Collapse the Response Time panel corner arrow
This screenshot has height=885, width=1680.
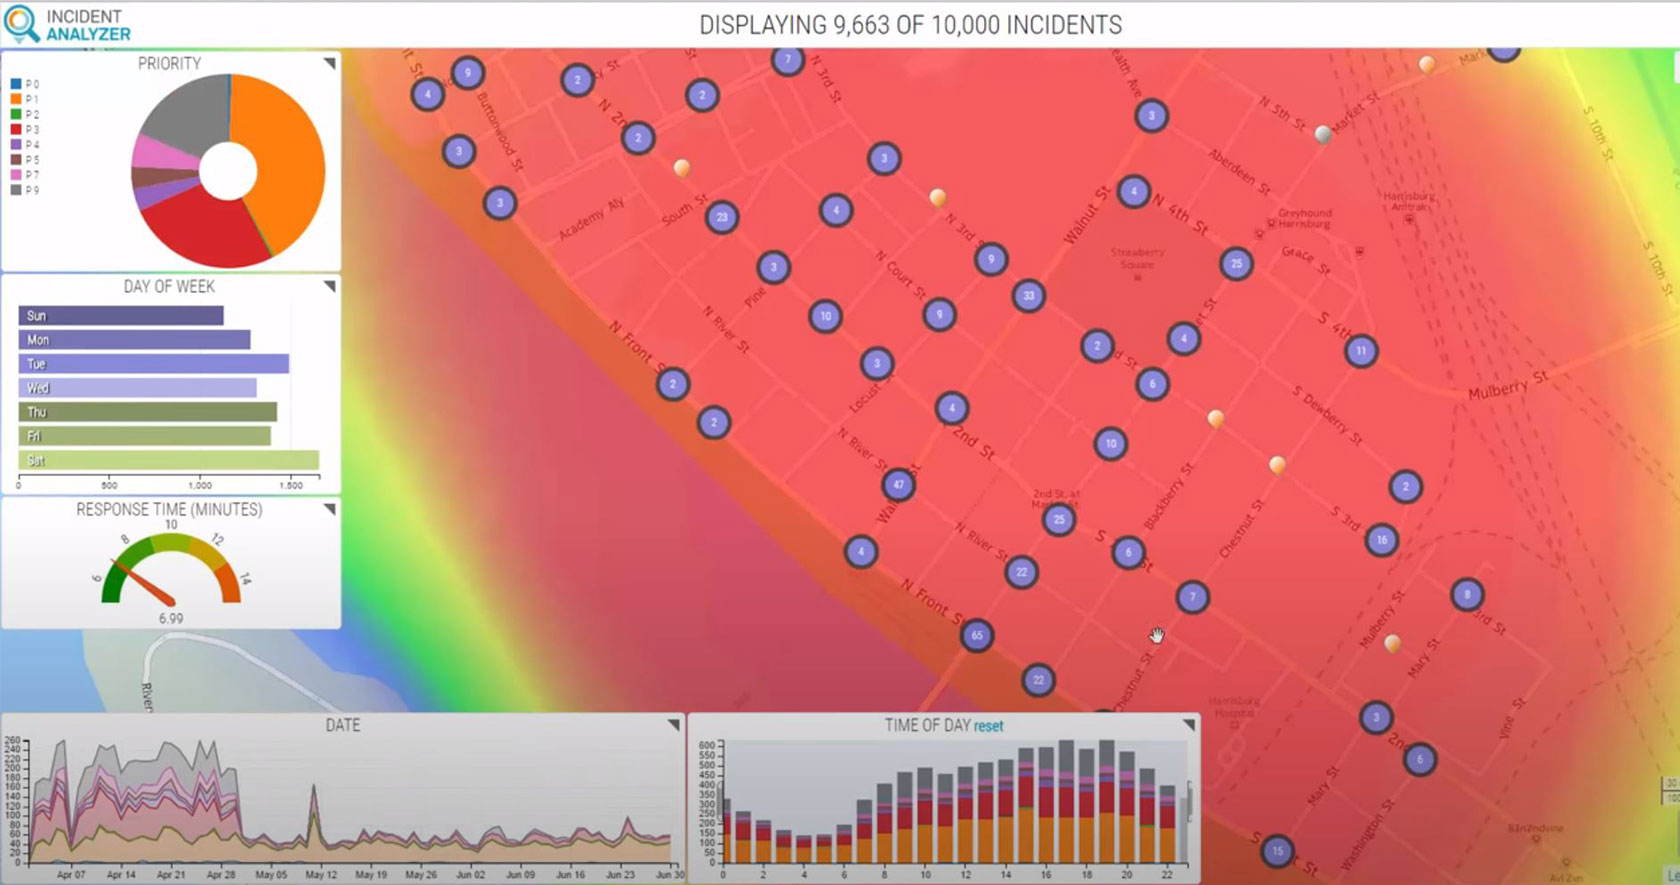329,510
